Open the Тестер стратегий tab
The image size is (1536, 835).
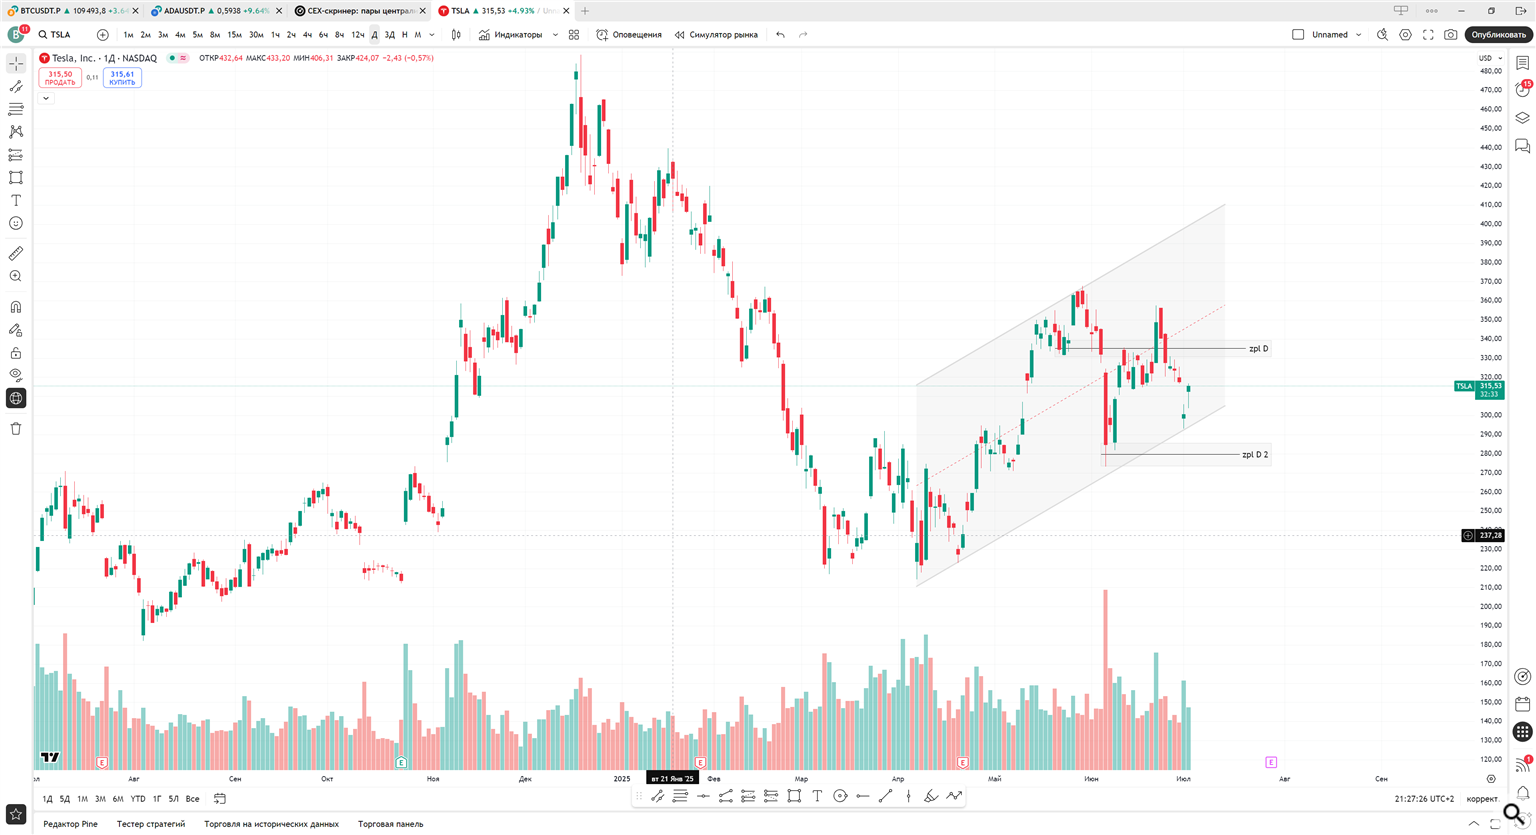point(151,824)
